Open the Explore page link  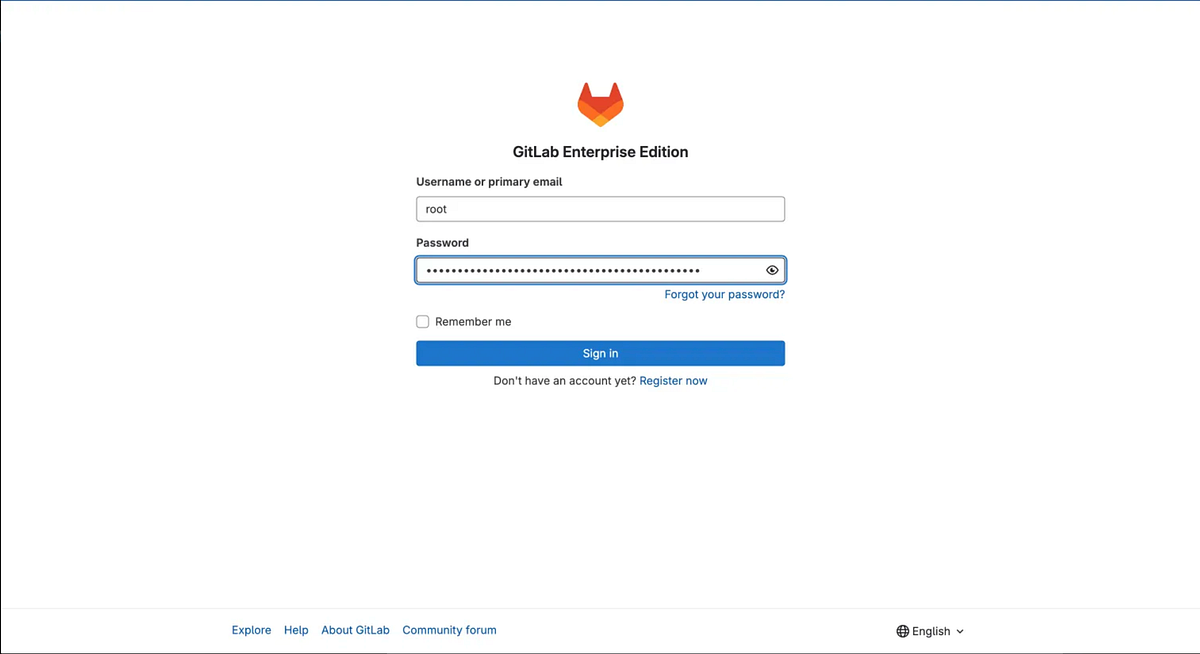point(251,630)
